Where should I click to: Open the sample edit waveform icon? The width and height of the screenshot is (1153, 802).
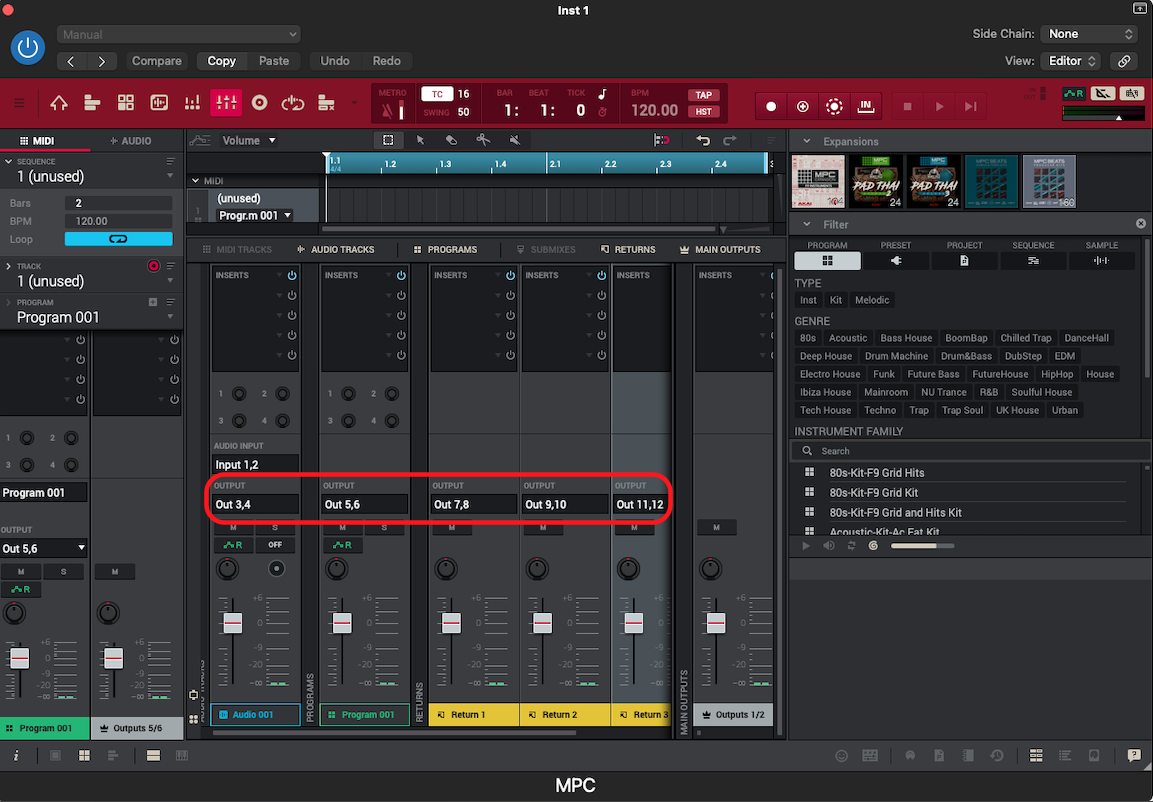coord(159,104)
